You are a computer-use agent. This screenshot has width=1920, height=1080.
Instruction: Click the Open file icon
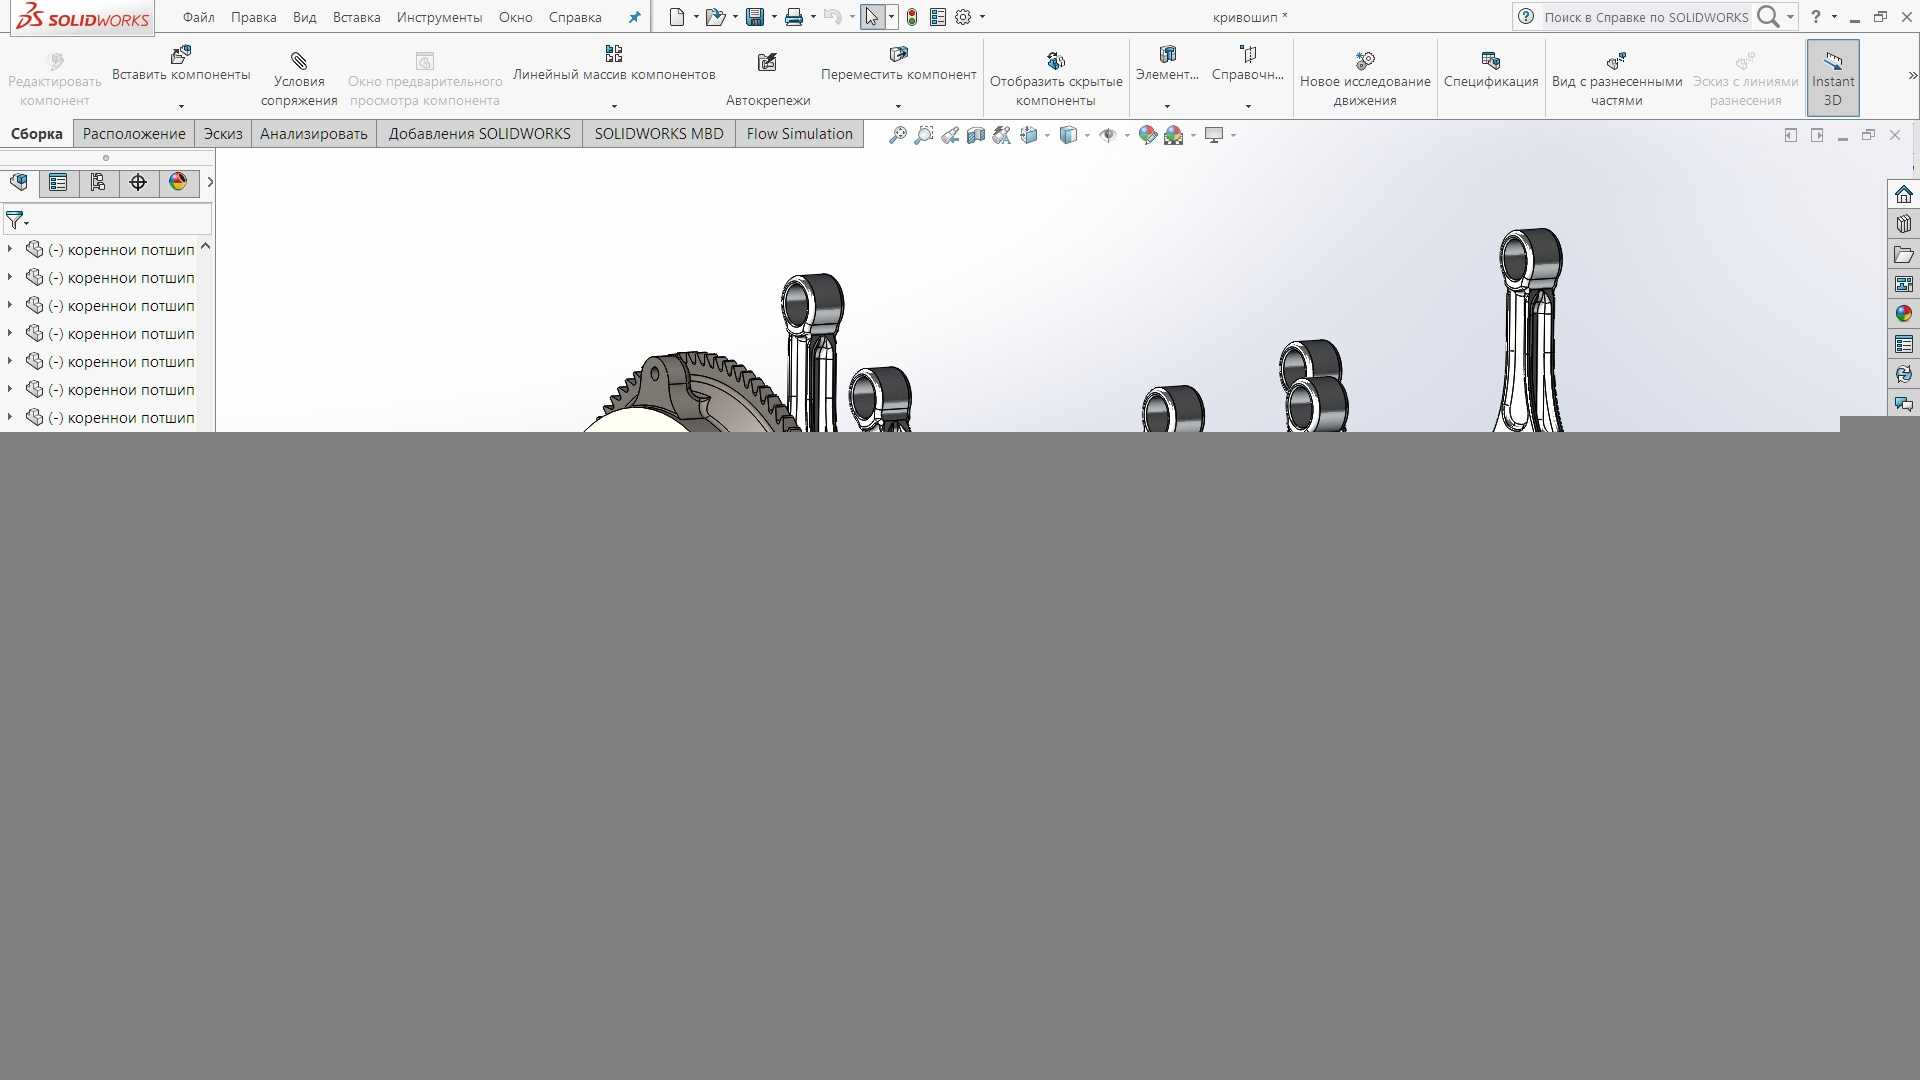pyautogui.click(x=715, y=17)
